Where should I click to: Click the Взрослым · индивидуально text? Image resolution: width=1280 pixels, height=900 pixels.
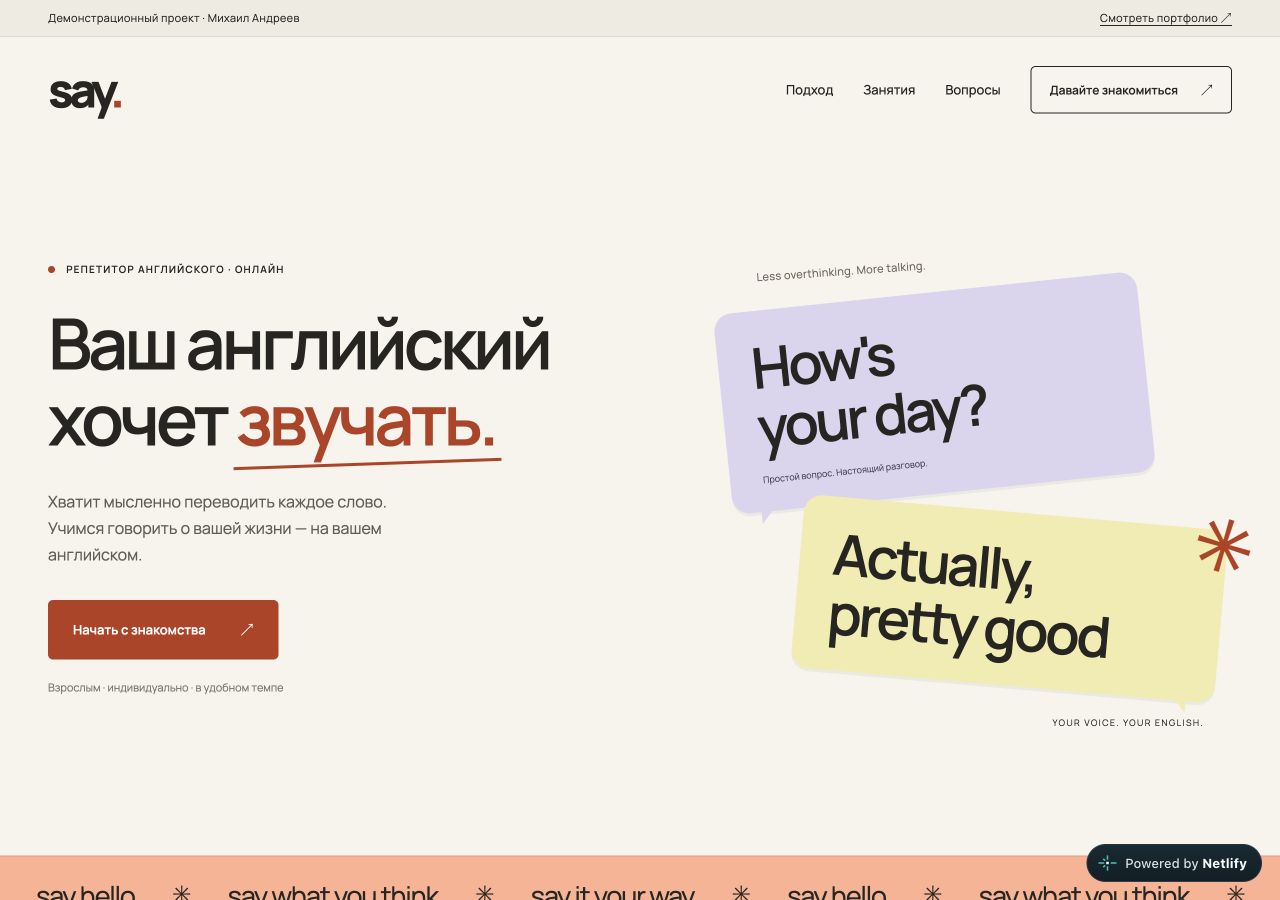[x=118, y=688]
